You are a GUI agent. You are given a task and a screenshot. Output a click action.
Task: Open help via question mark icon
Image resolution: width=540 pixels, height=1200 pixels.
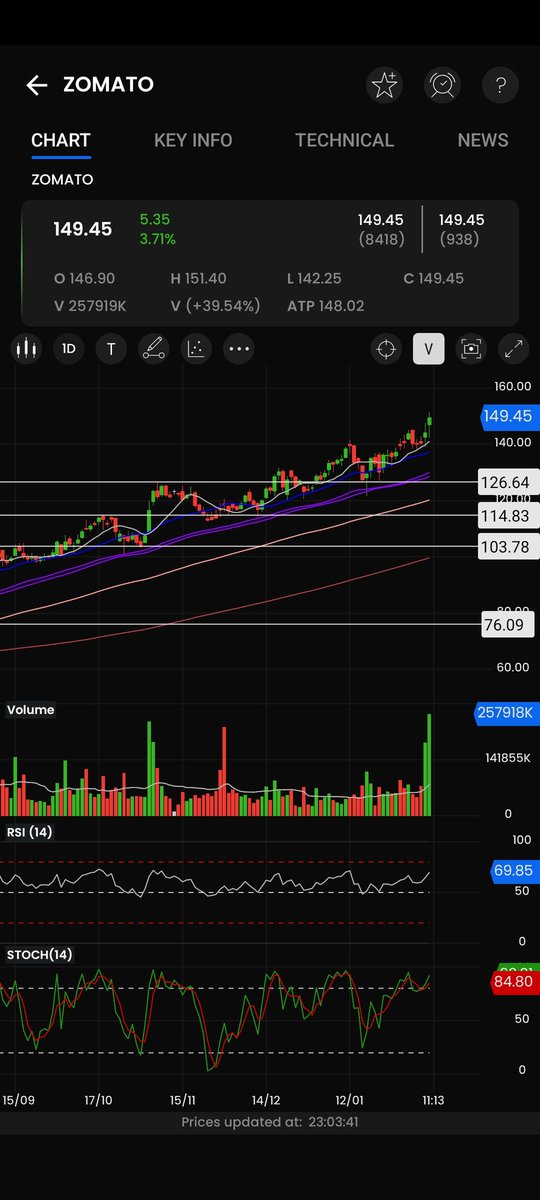[x=500, y=85]
